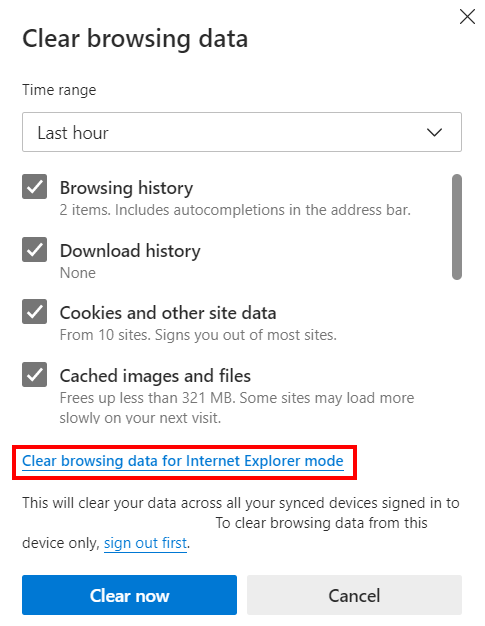Click the Time range label
The image size is (485, 626).
tap(59, 90)
